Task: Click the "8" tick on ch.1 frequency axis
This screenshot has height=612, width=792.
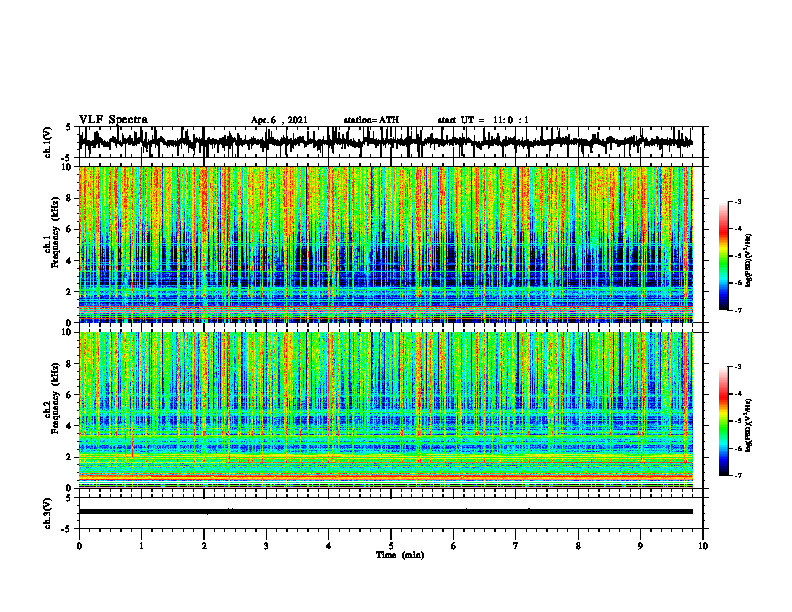Action: [x=70, y=198]
